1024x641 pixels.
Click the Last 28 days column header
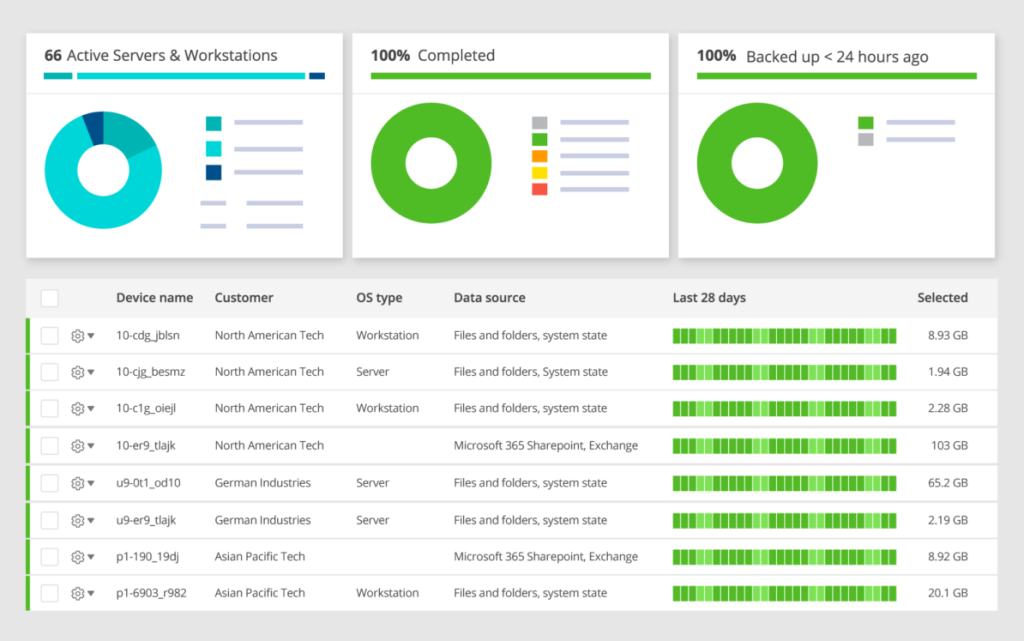click(709, 297)
